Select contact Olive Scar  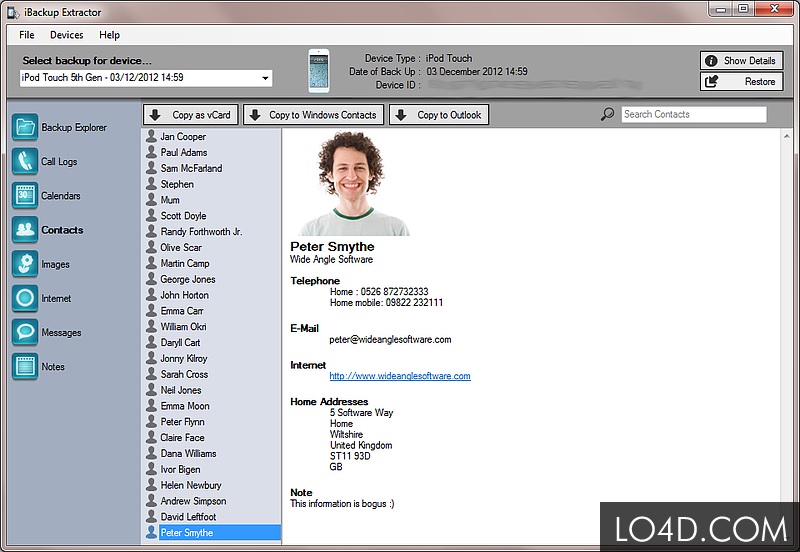(181, 247)
